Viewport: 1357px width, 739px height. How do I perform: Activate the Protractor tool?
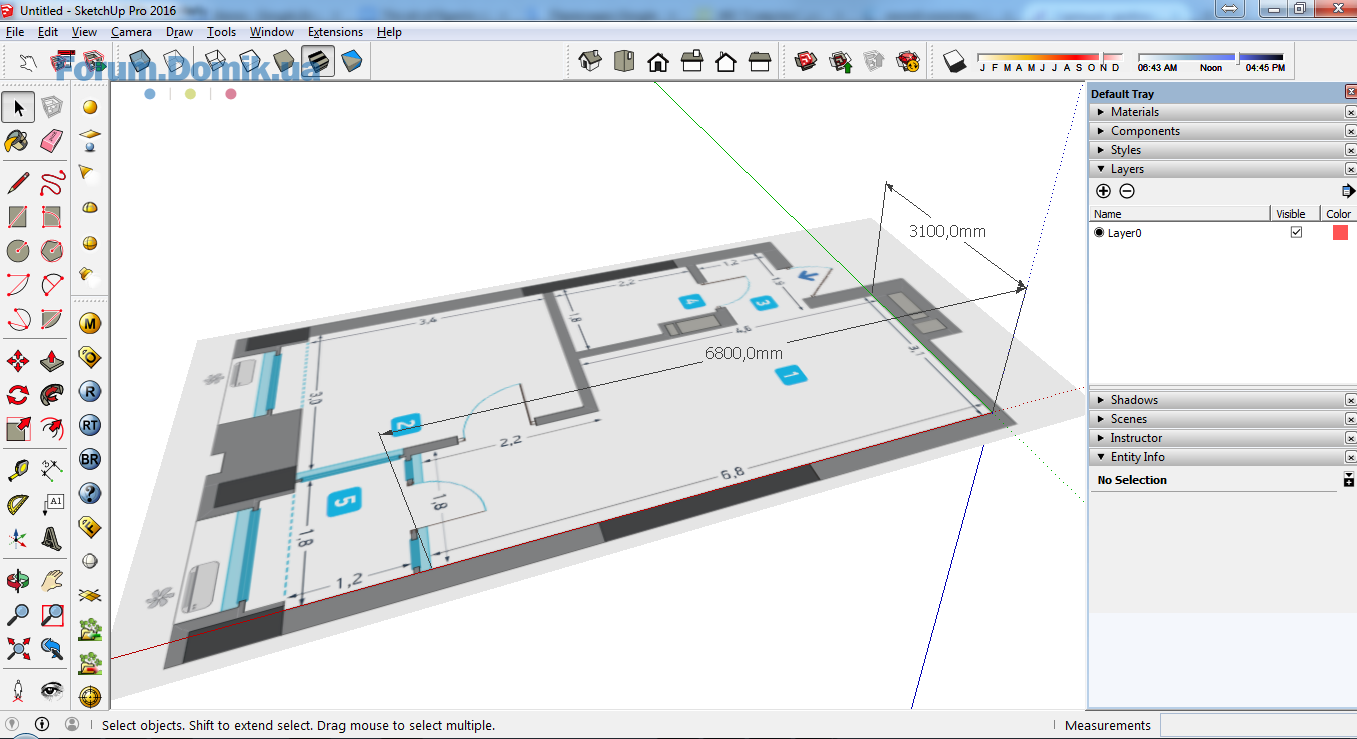18,504
